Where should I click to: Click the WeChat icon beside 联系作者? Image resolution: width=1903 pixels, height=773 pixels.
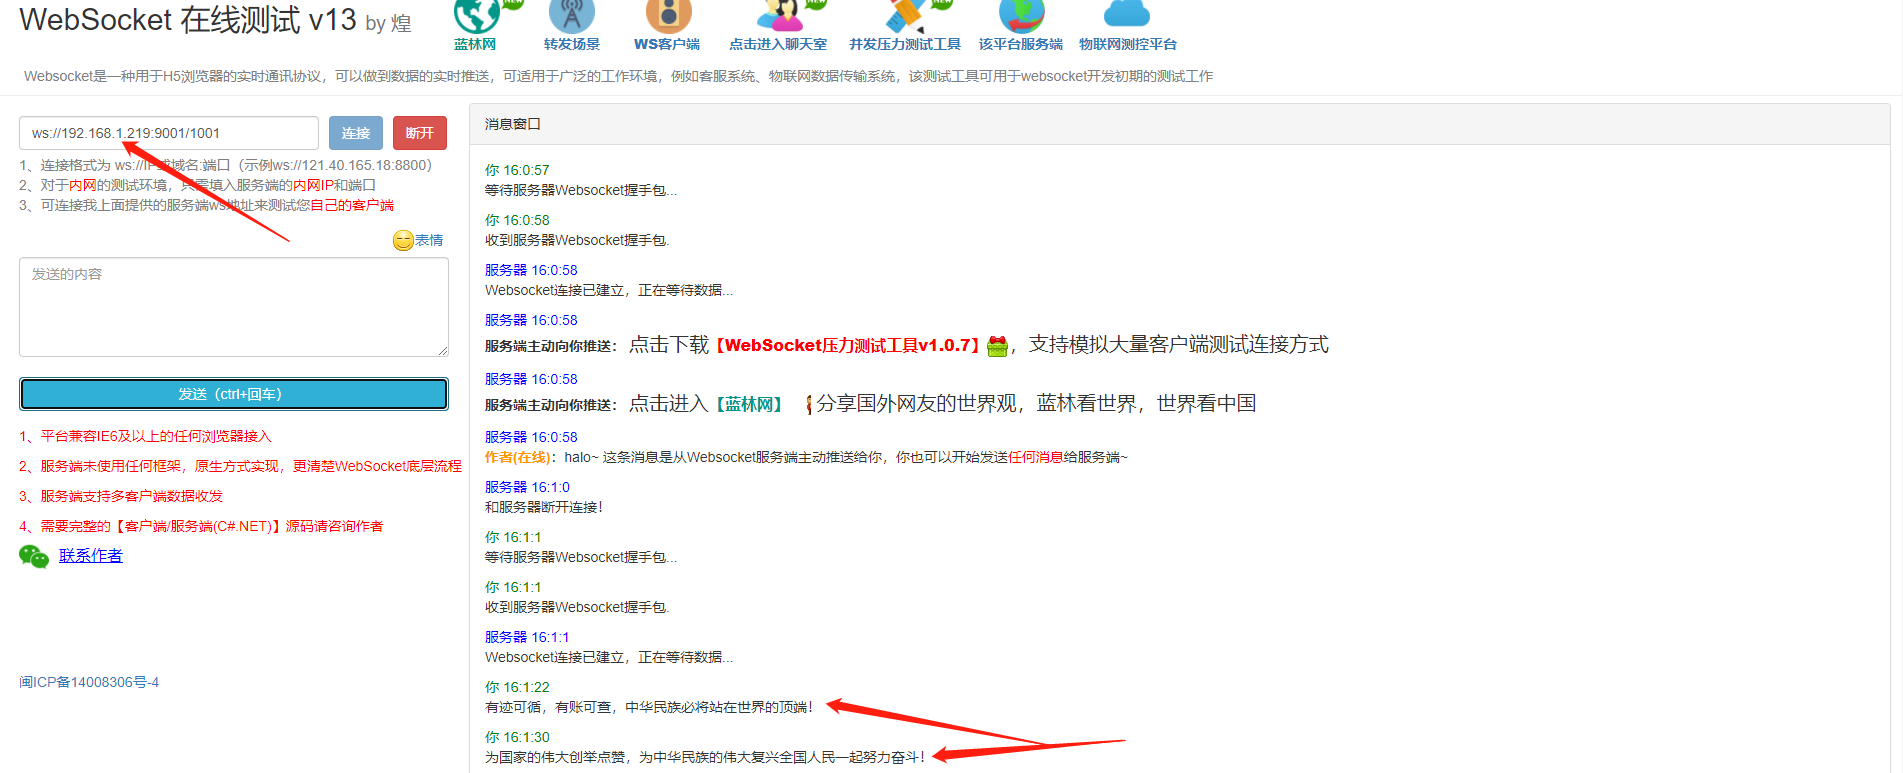pos(34,557)
